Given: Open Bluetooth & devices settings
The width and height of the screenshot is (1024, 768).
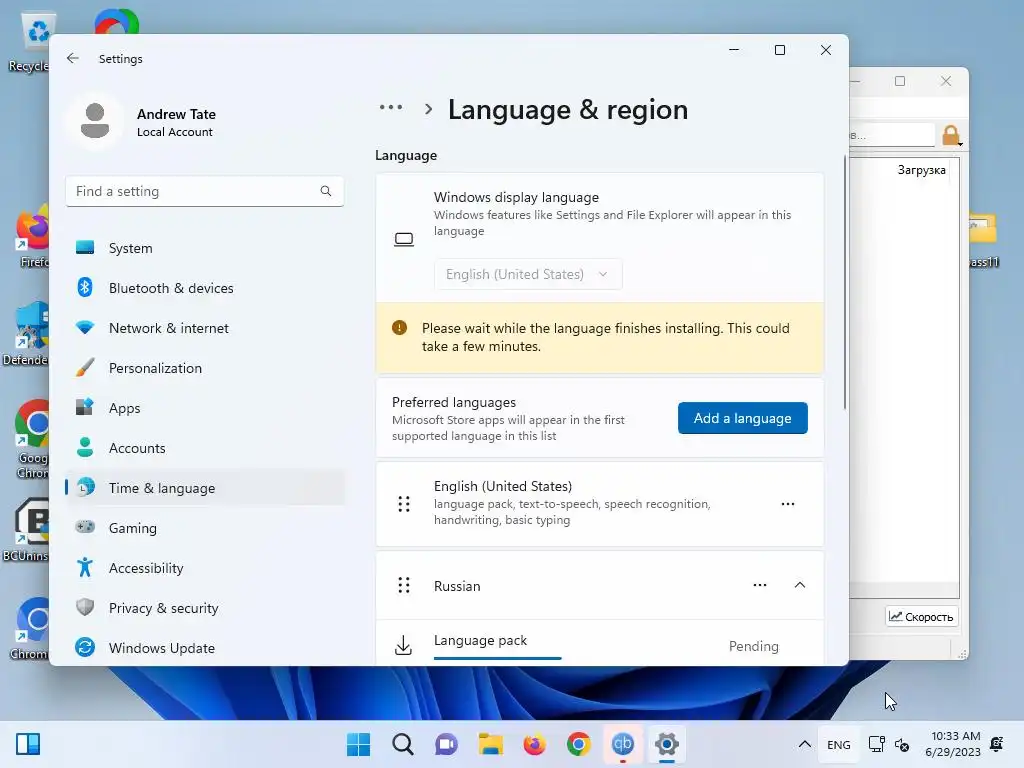Looking at the screenshot, I should [204, 288].
